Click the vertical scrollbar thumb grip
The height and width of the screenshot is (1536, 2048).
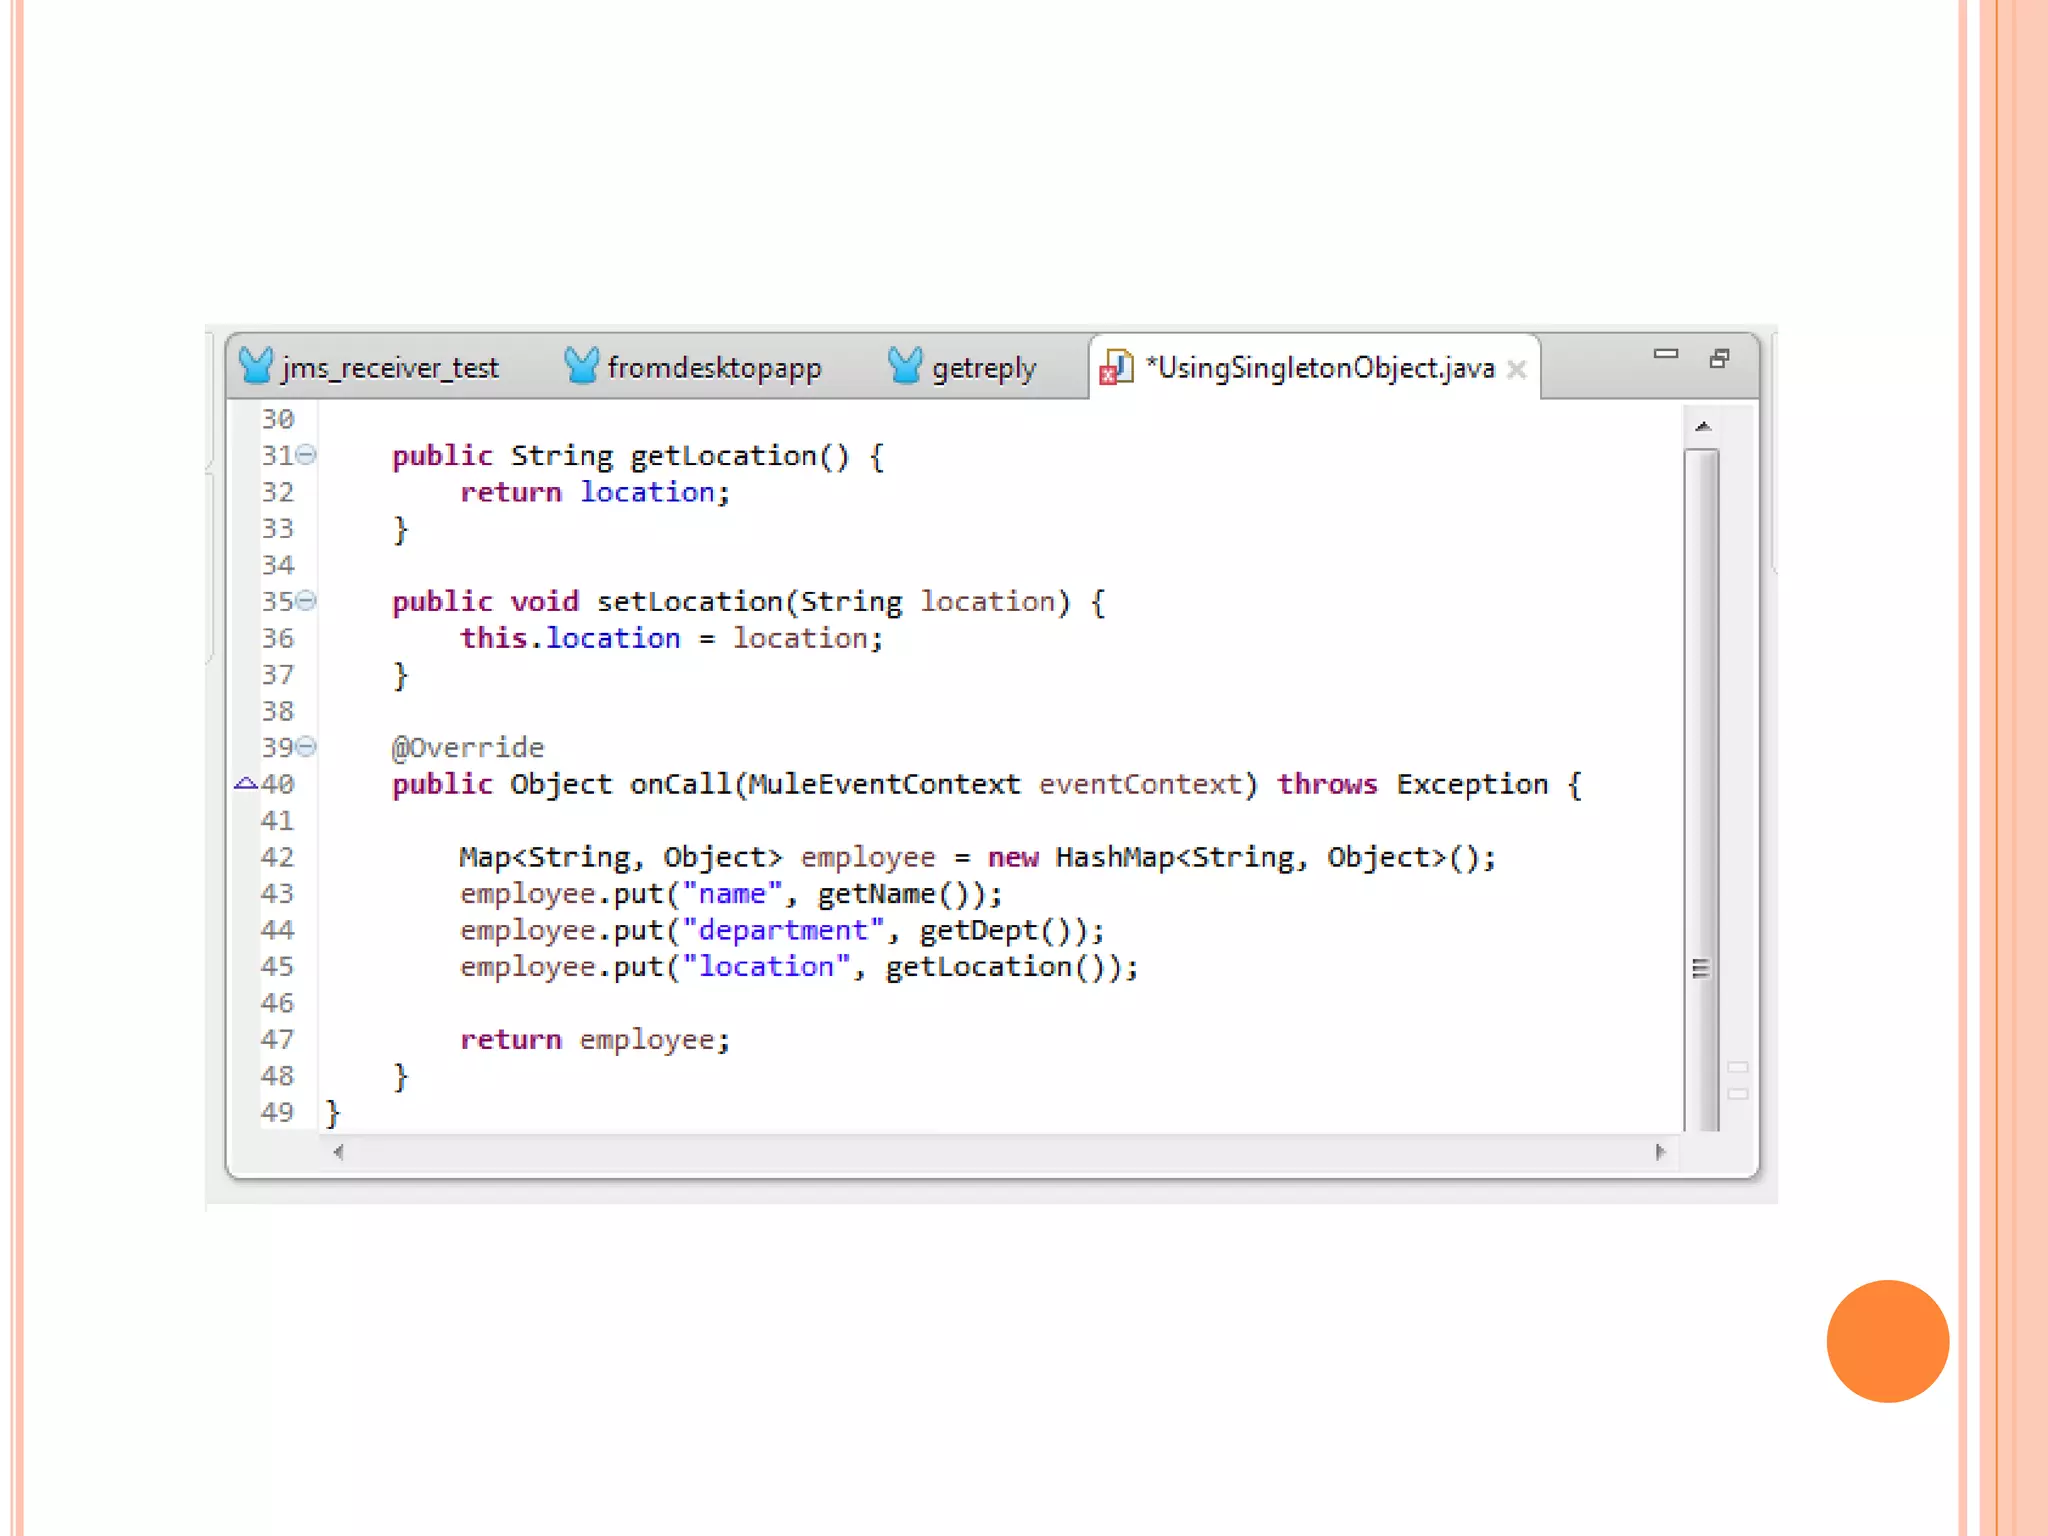pyautogui.click(x=1701, y=968)
